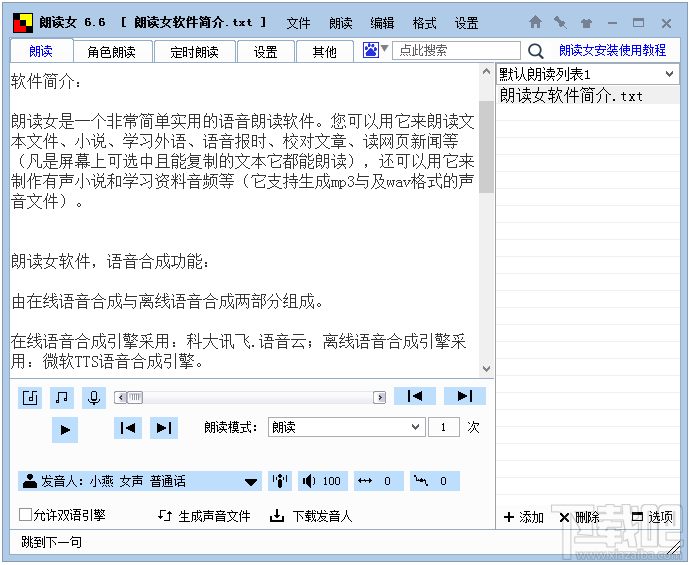Open the skin (shirt) icon
Screen dimensions: 691x565
pos(586,23)
